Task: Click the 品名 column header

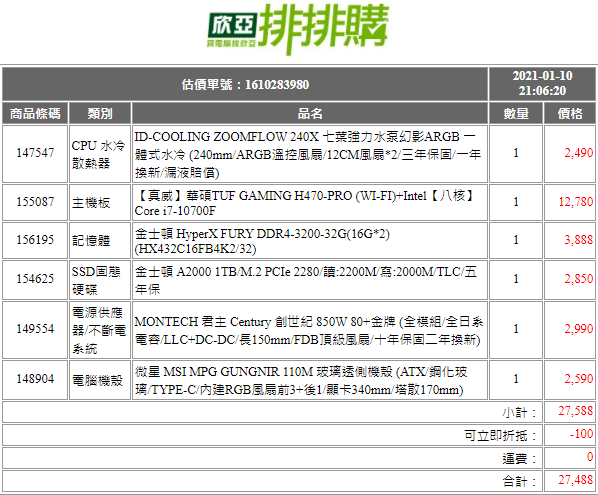Action: (310, 113)
